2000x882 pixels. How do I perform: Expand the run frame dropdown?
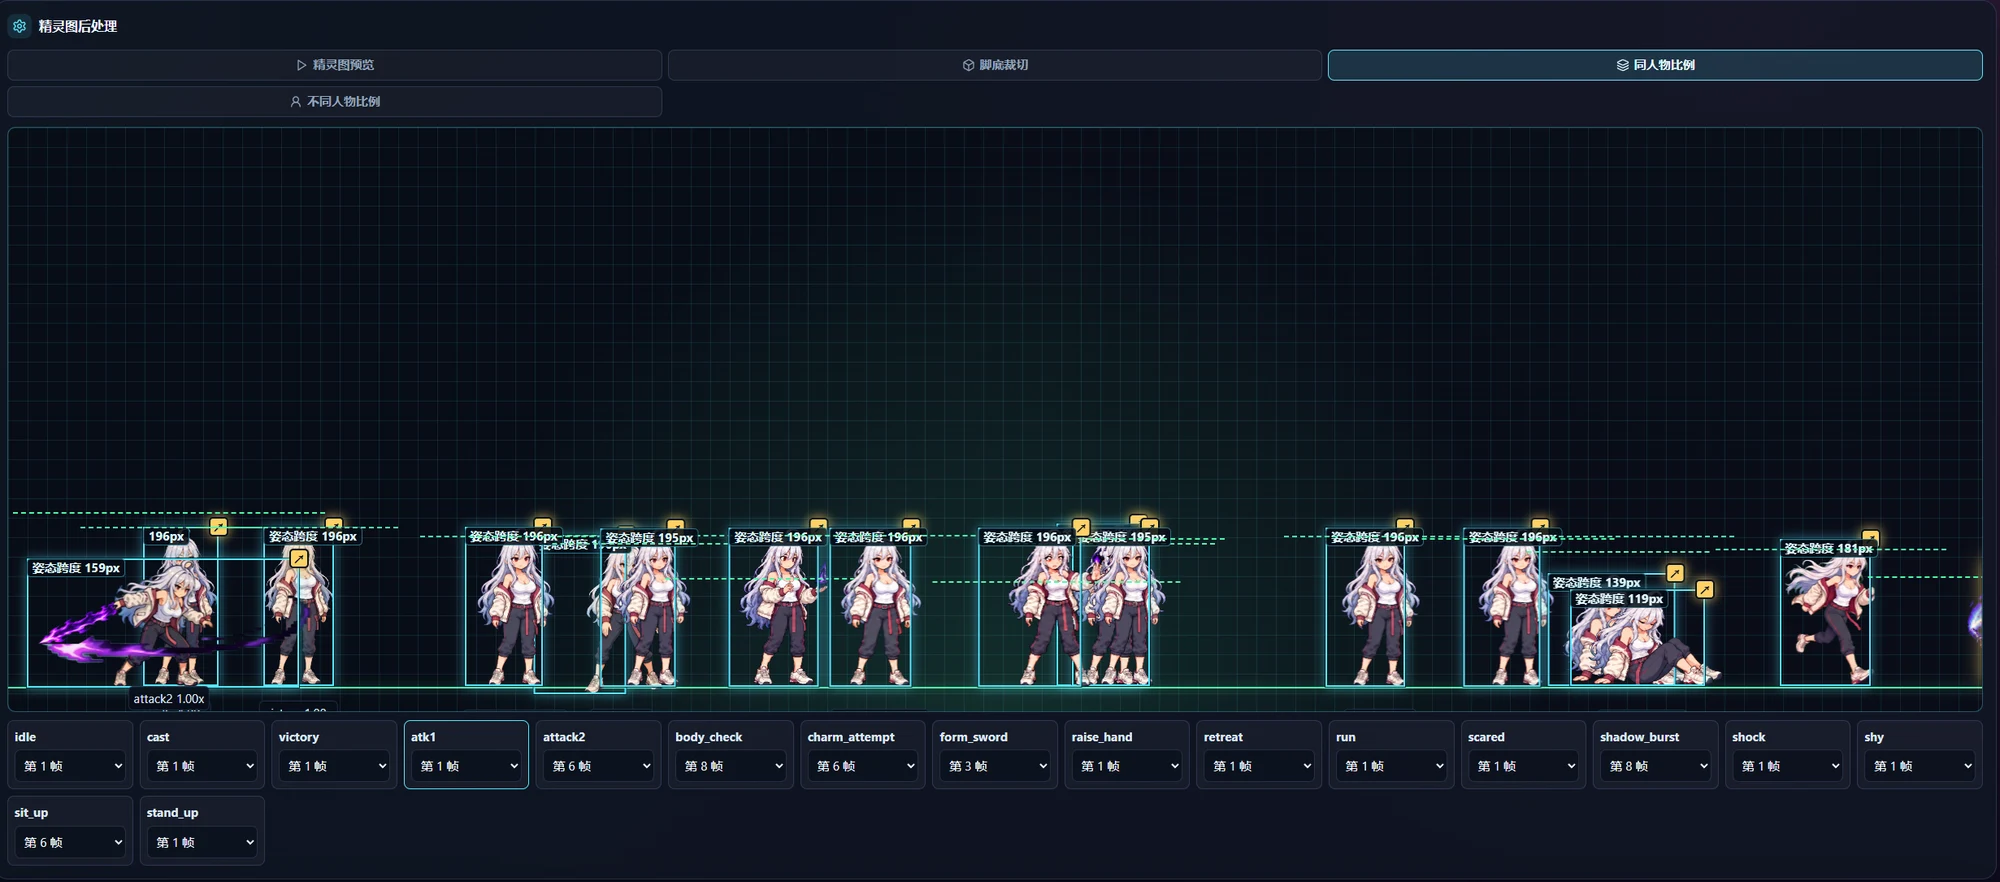point(1391,766)
